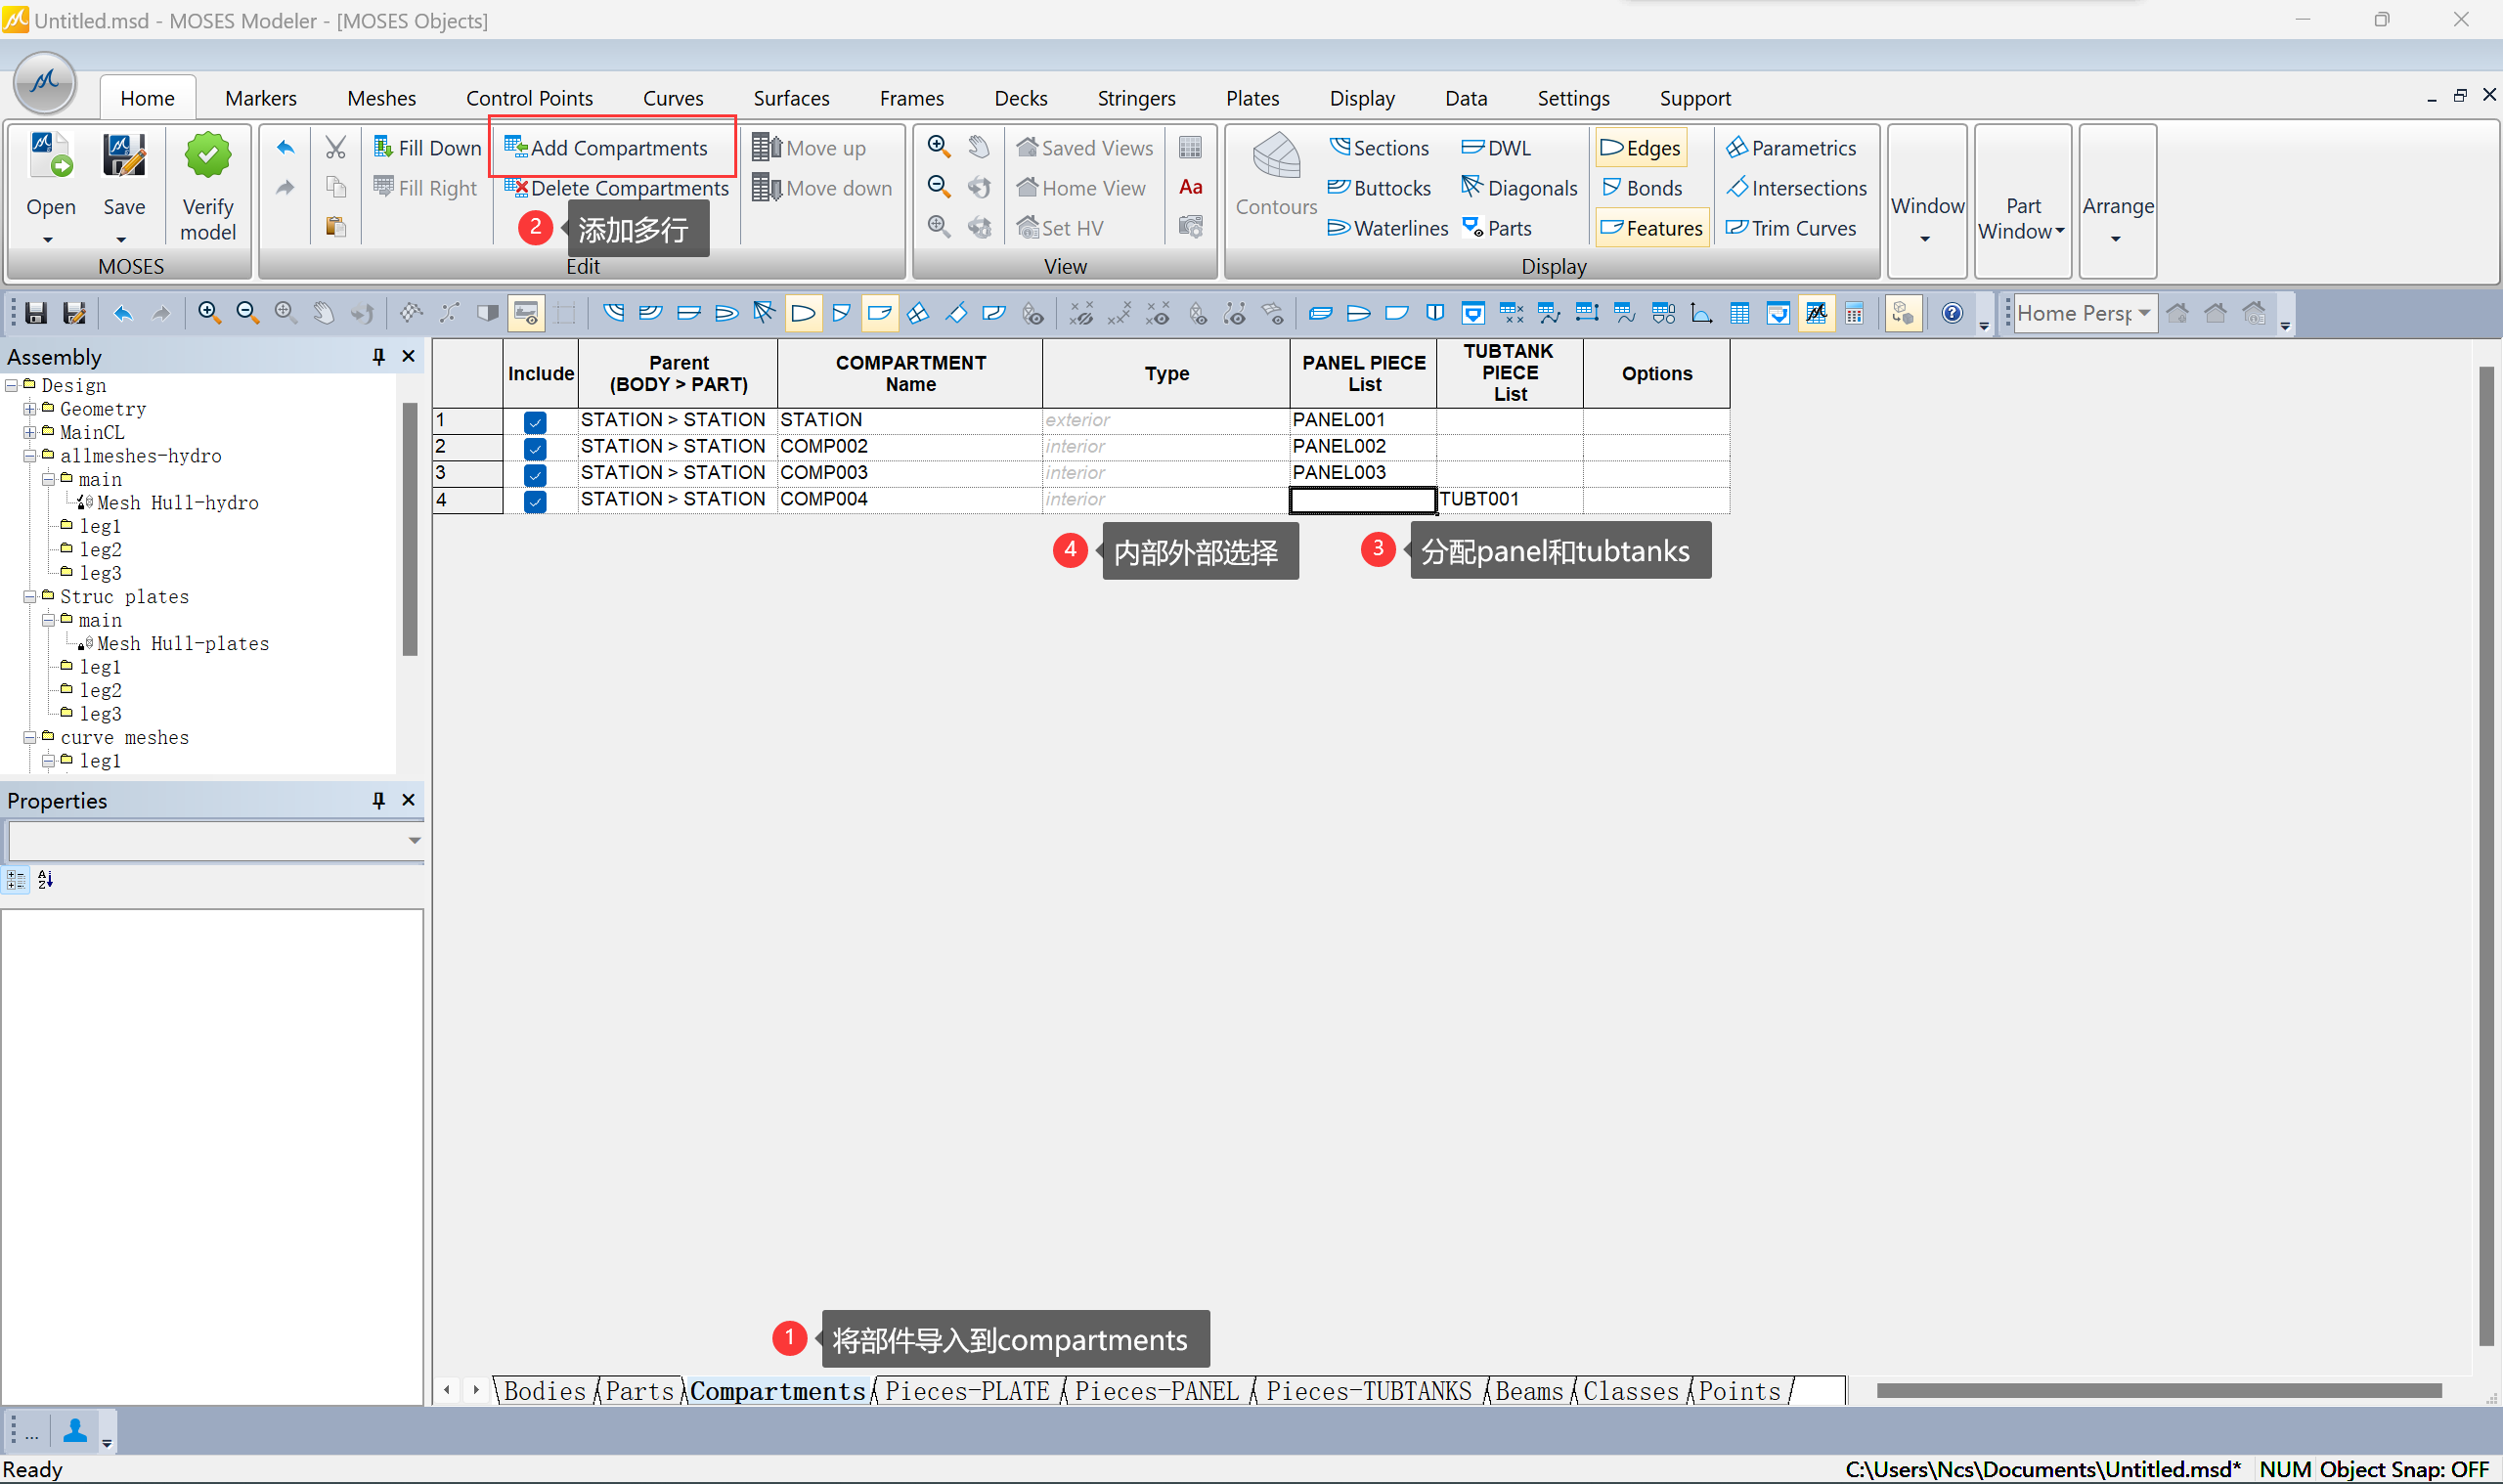Click Add Compartments button
2503x1484 pixels.
[x=606, y=148]
